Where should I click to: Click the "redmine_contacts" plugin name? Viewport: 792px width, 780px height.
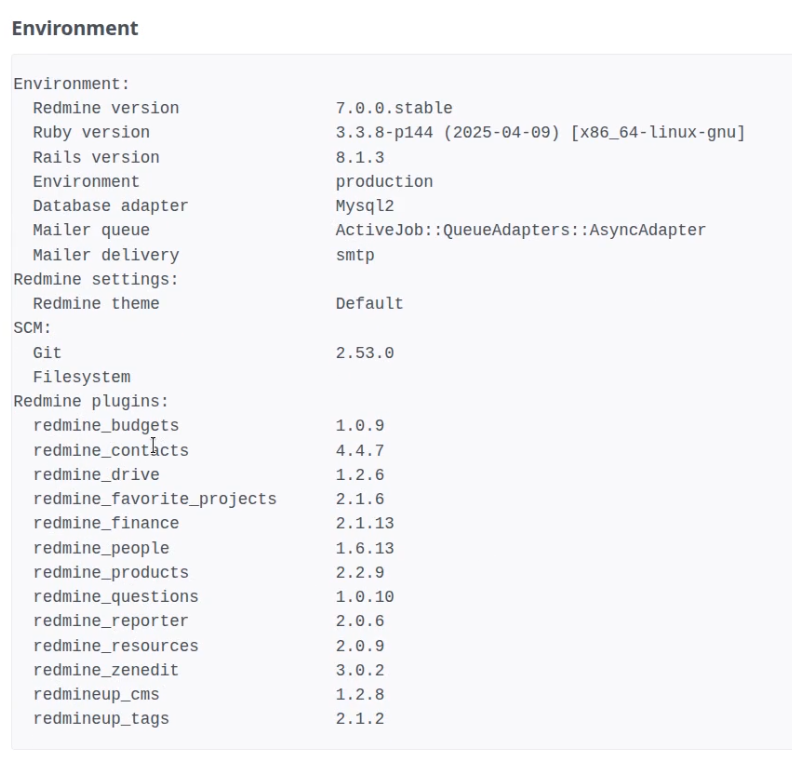(x=111, y=451)
